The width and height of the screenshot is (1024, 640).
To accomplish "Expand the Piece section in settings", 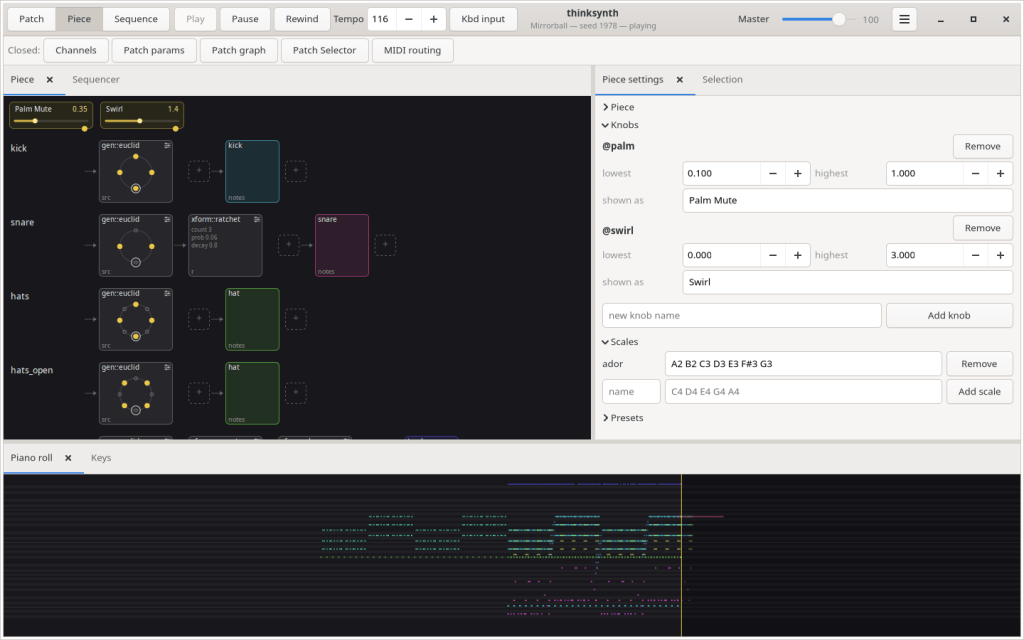I will (x=618, y=107).
